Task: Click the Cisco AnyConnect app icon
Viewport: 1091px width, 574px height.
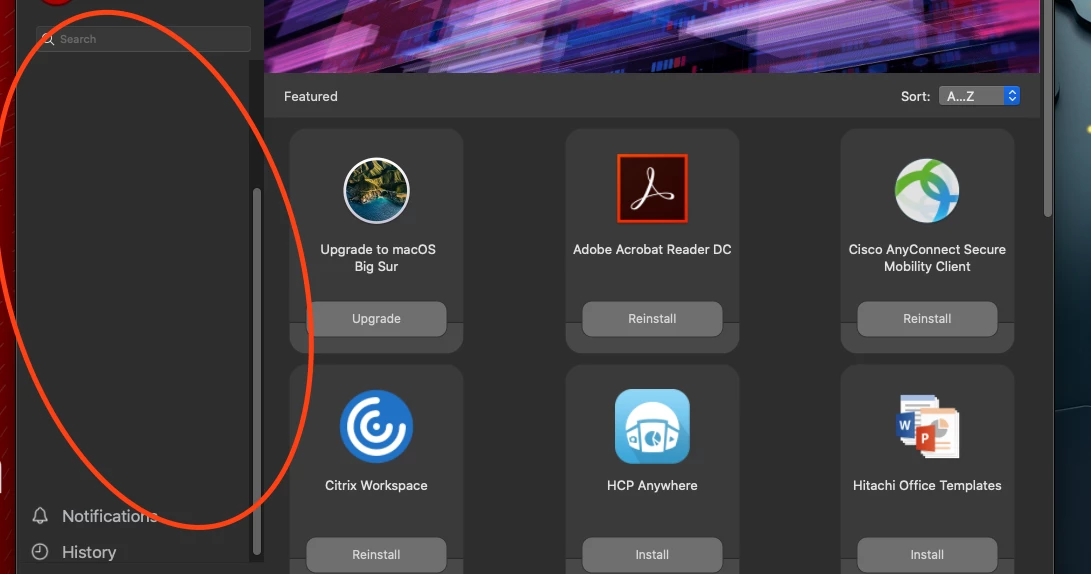Action: click(927, 191)
